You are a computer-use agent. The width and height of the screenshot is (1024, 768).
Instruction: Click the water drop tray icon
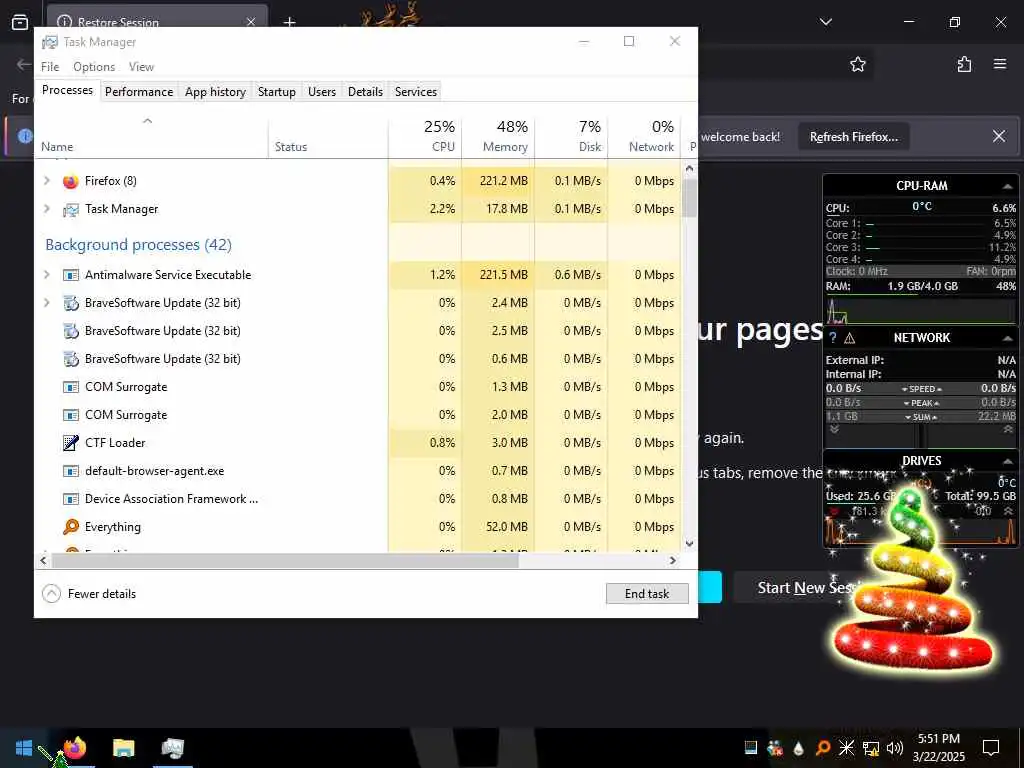click(799, 748)
